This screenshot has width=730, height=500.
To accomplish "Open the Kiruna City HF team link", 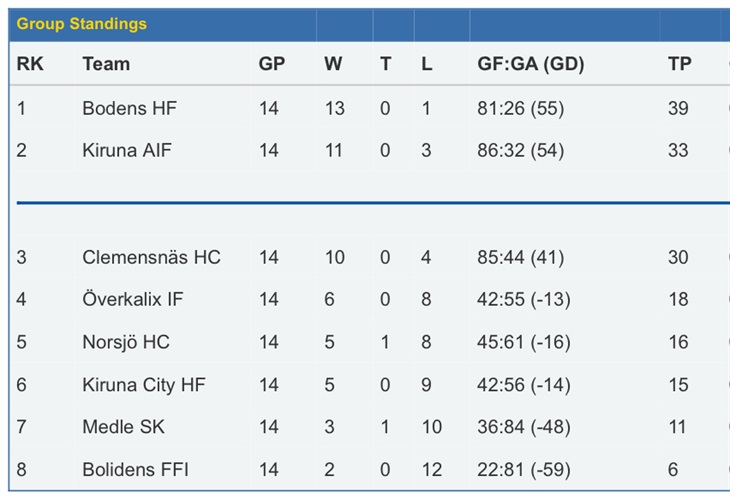I will pyautogui.click(x=144, y=385).
